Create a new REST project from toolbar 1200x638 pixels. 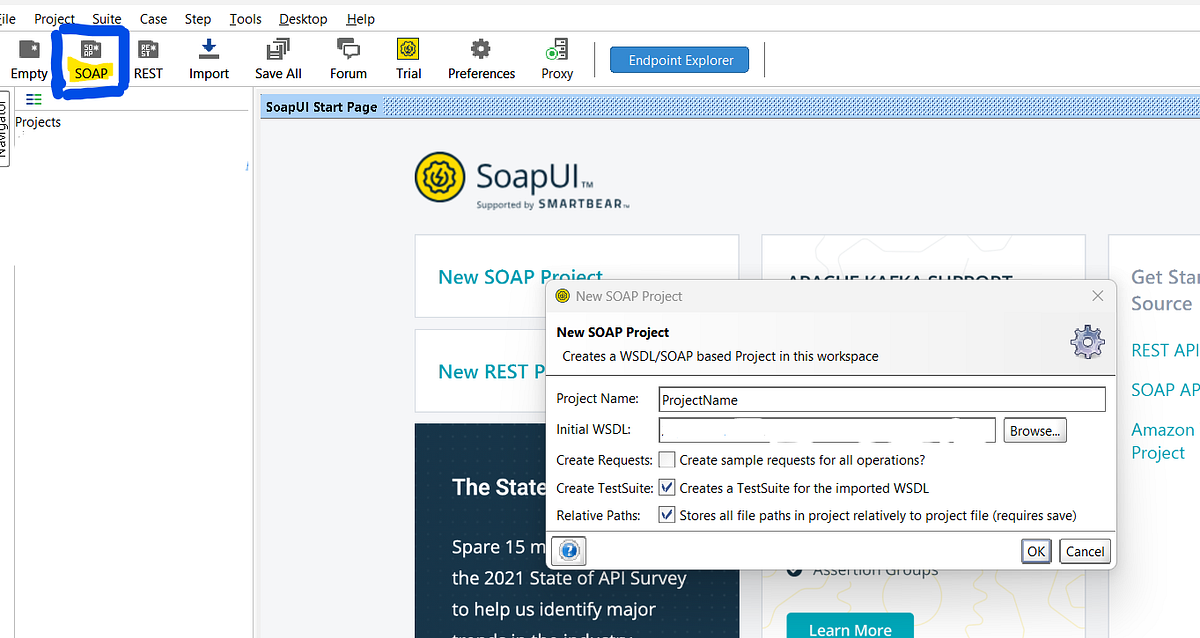click(148, 57)
